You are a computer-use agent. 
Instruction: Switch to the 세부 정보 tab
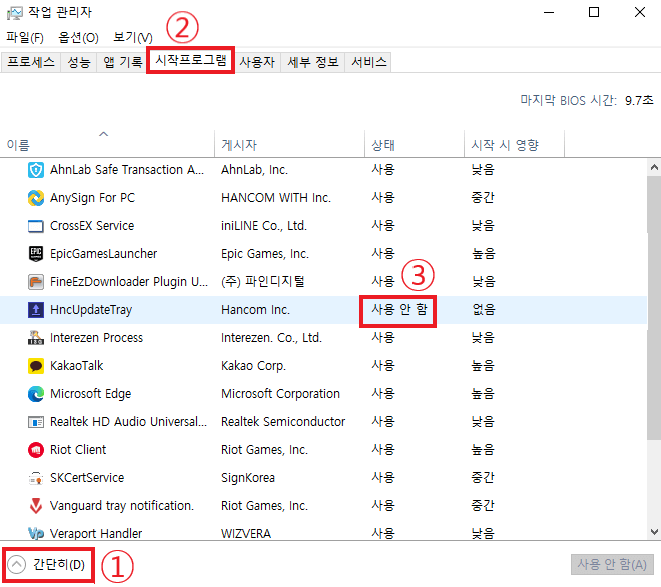[313, 62]
